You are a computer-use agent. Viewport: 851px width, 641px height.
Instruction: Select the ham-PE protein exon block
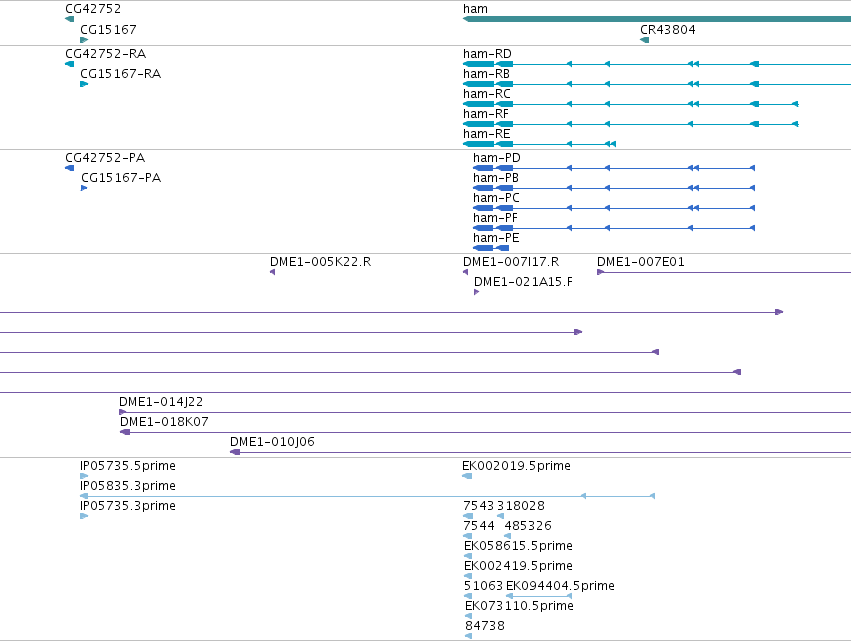pos(491,248)
